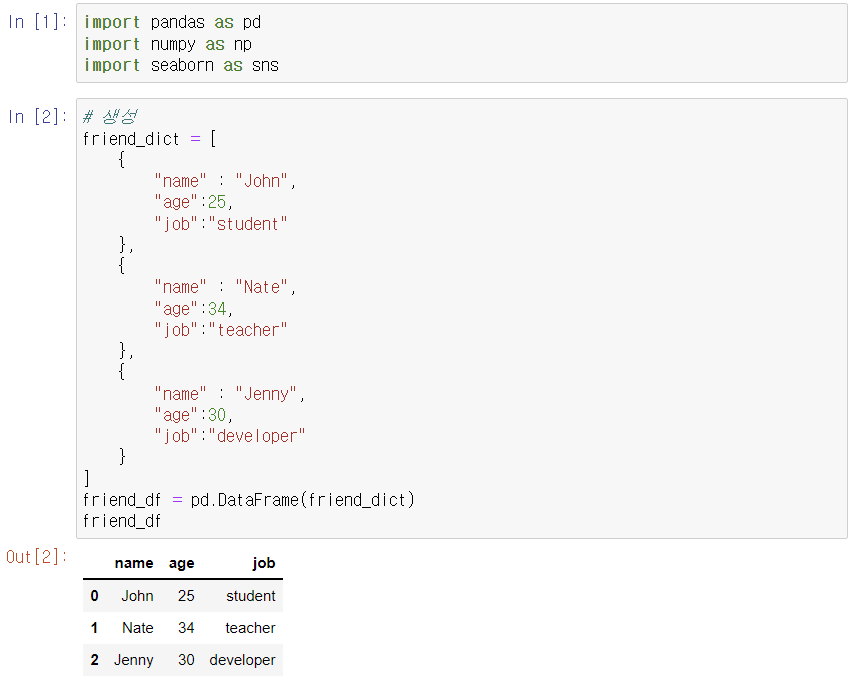The image size is (857, 688).
Task: Click inside the imports code cell
Action: point(462,43)
